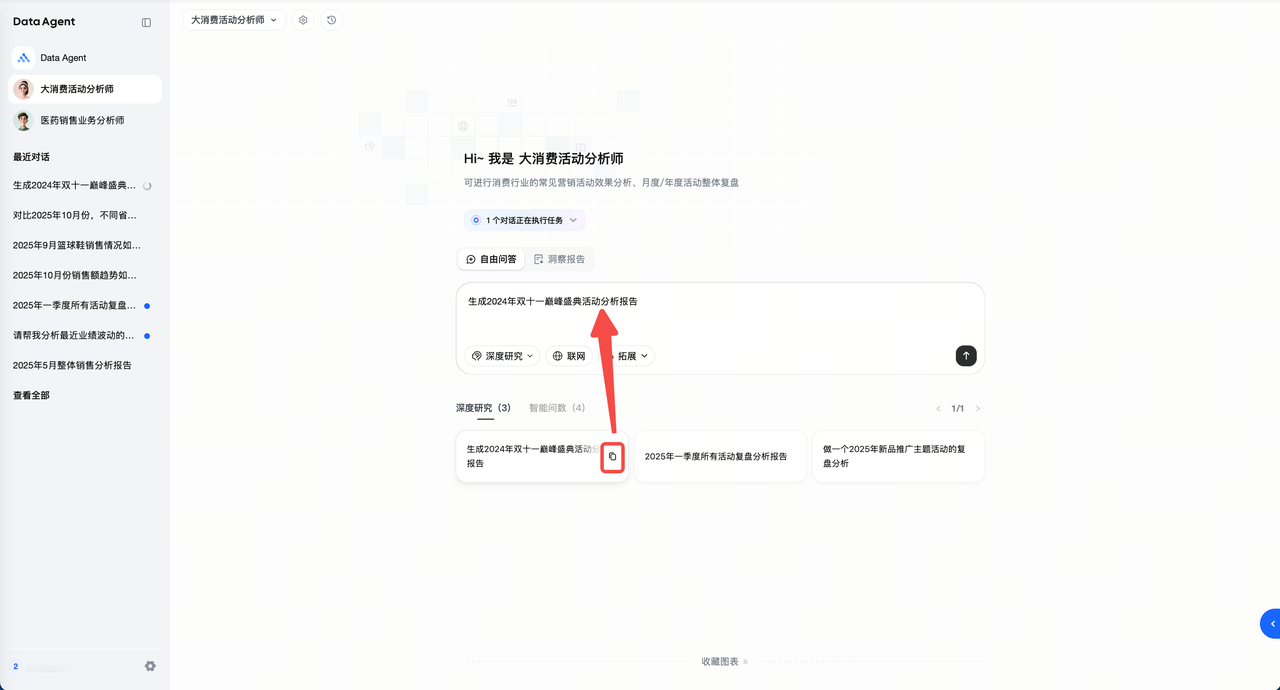Open conversation 生成2024年双十一巅峰盛典 in the sidebar list
Screen dimensions: 1280x690
(x=82, y=185)
